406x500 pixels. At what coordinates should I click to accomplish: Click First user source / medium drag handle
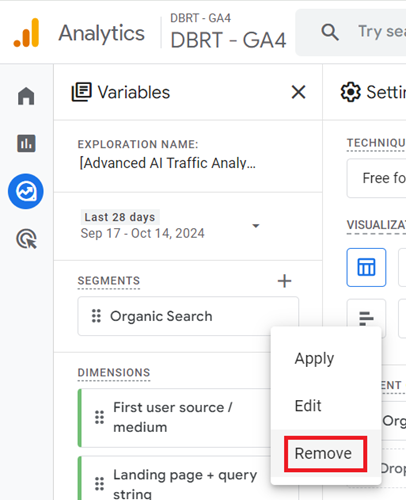pyautogui.click(x=99, y=417)
